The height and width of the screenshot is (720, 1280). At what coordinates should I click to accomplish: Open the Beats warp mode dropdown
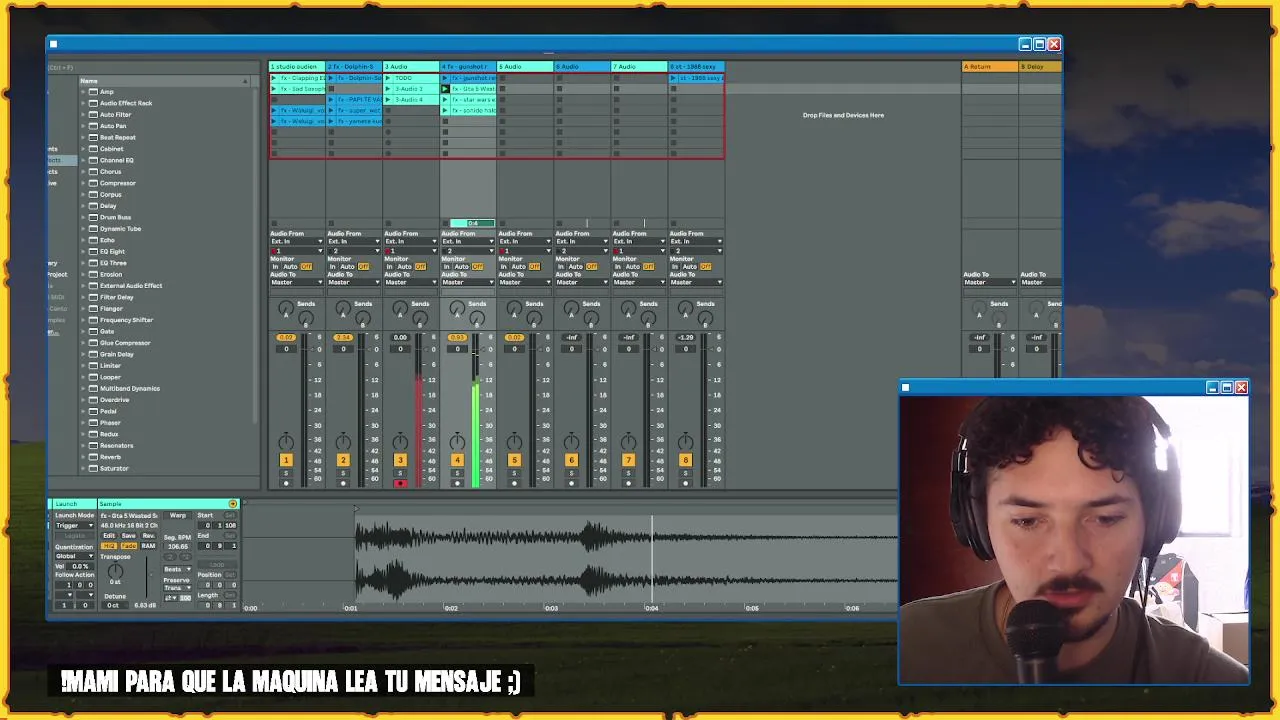[178, 569]
